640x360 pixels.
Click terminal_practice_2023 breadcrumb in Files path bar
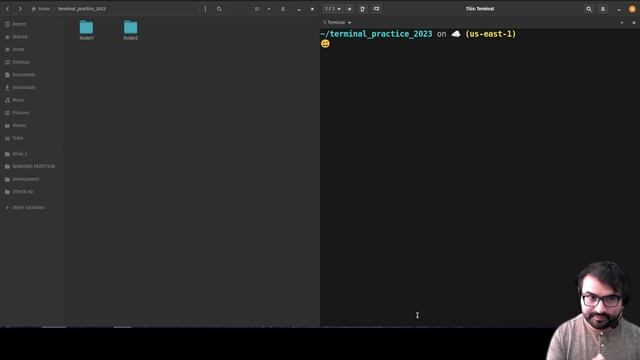(82, 9)
